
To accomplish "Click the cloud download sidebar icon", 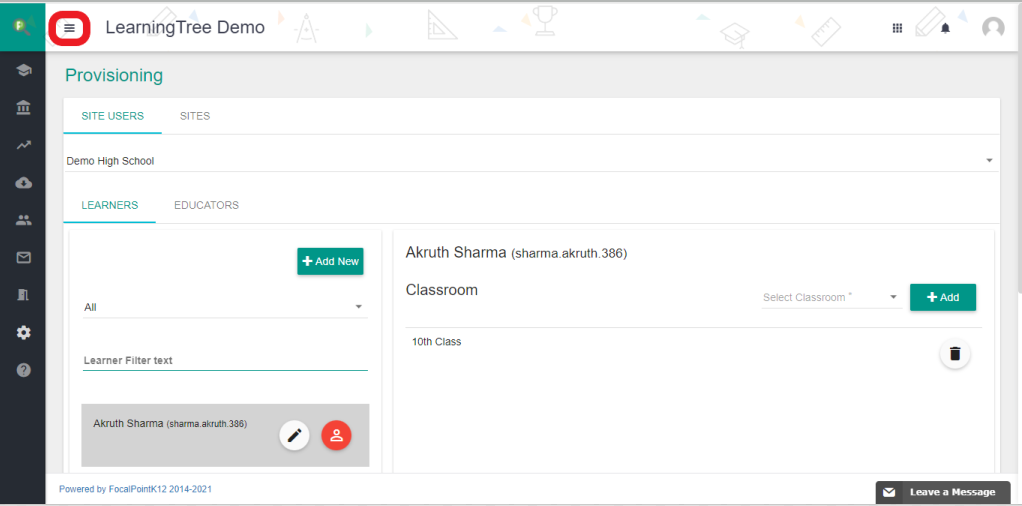I will pyautogui.click(x=23, y=183).
